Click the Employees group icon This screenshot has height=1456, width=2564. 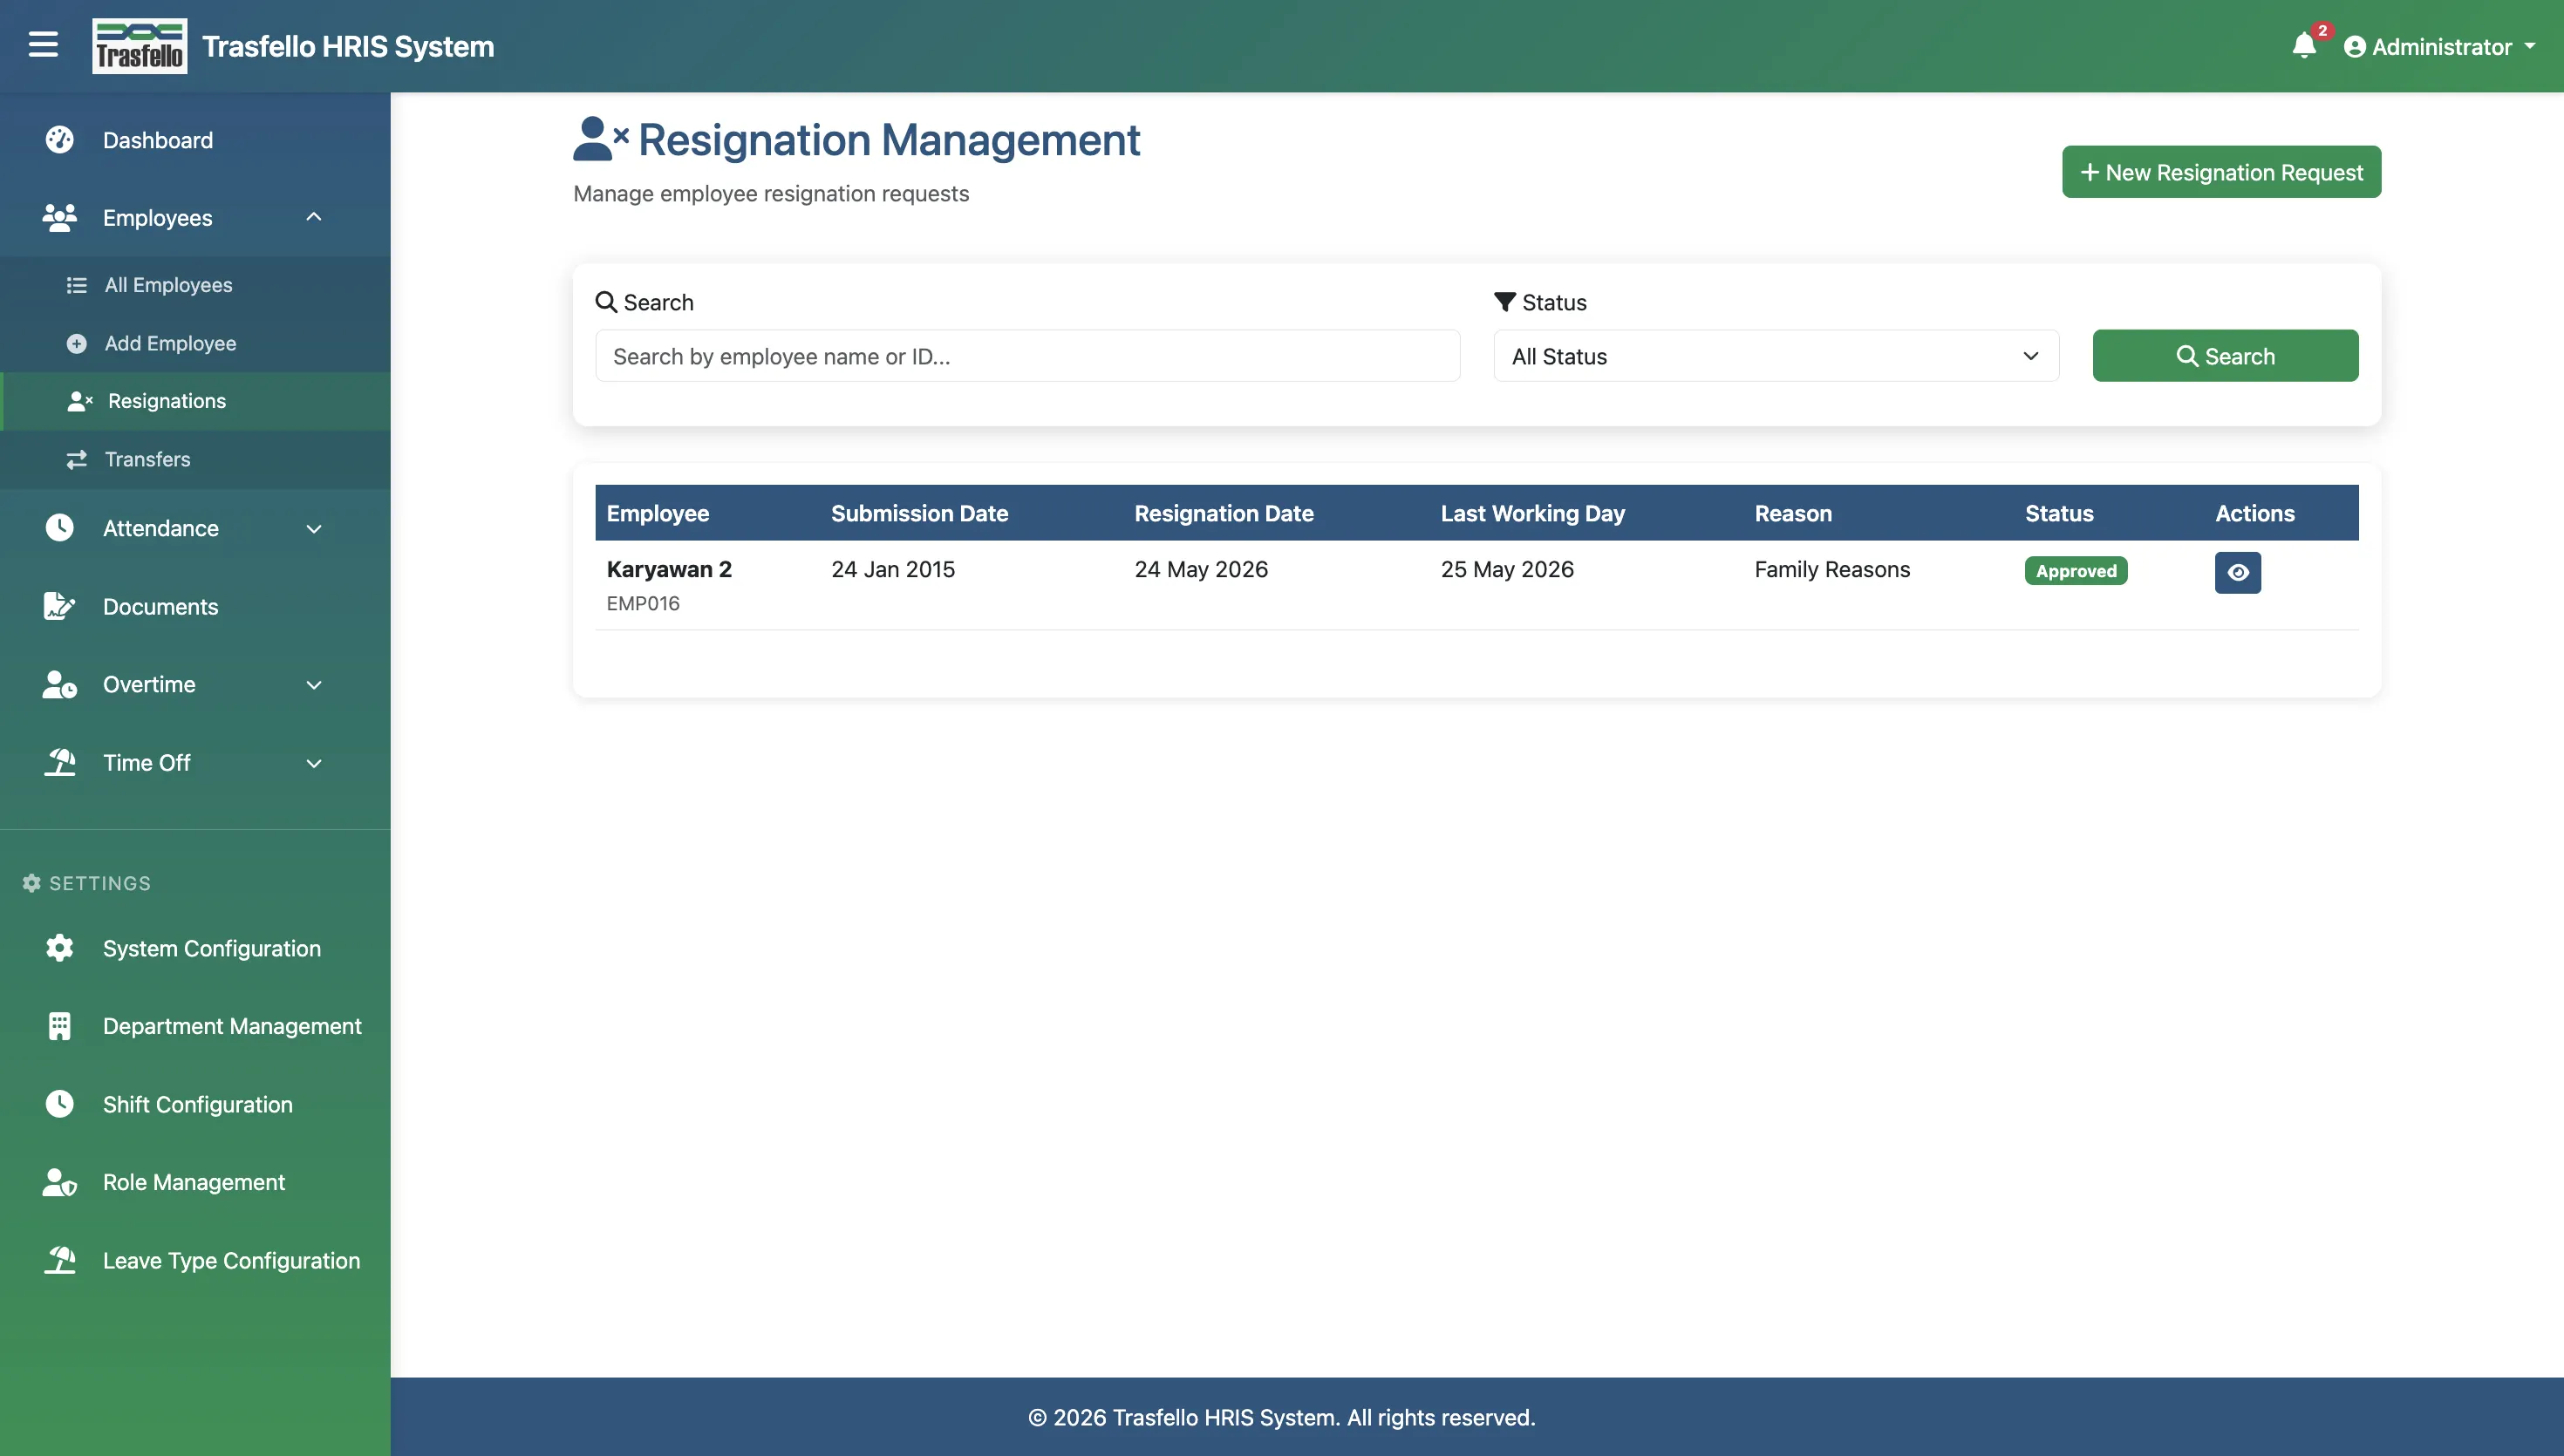point(60,218)
